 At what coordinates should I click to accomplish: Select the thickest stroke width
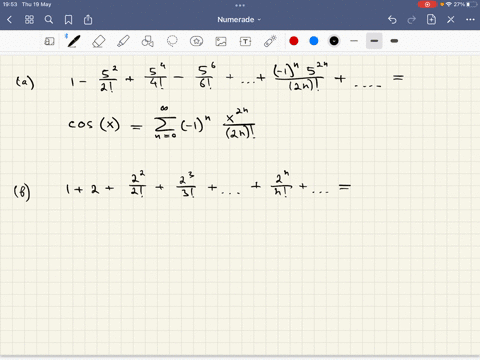[394, 41]
